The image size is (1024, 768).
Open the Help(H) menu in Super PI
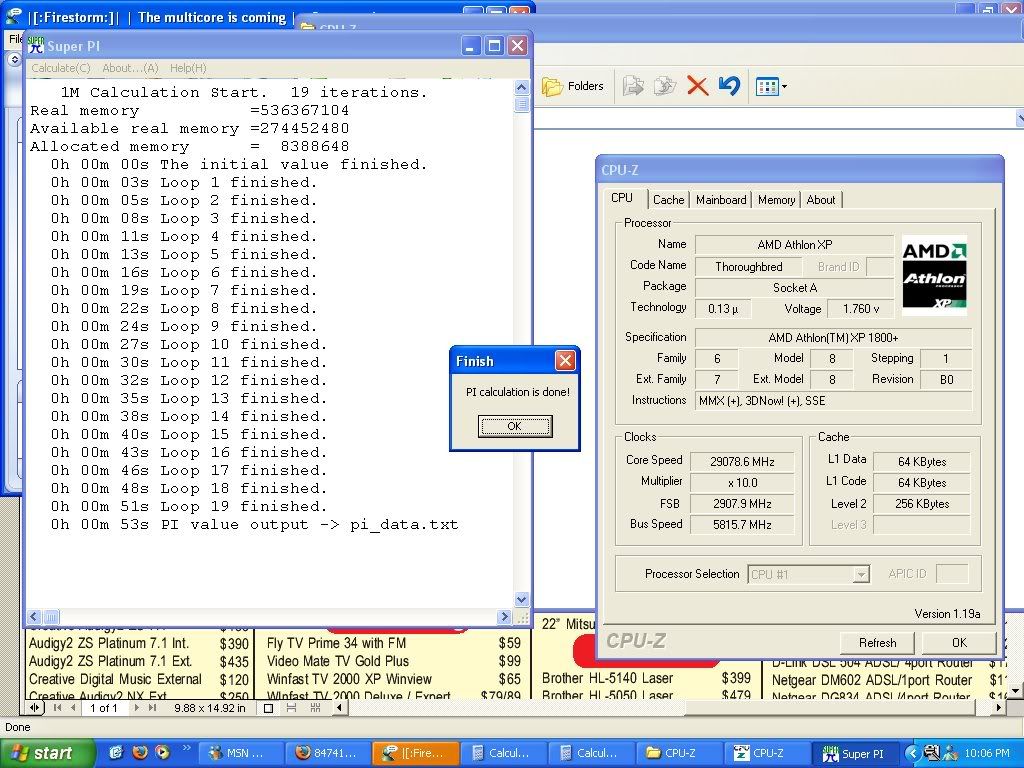coord(188,68)
